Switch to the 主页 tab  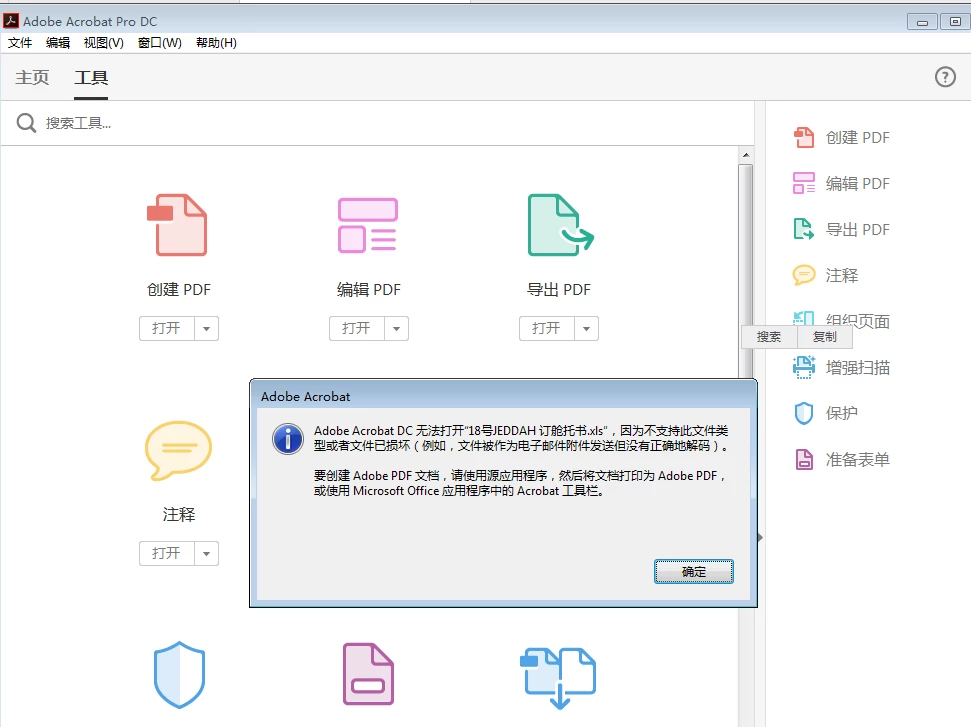32,77
